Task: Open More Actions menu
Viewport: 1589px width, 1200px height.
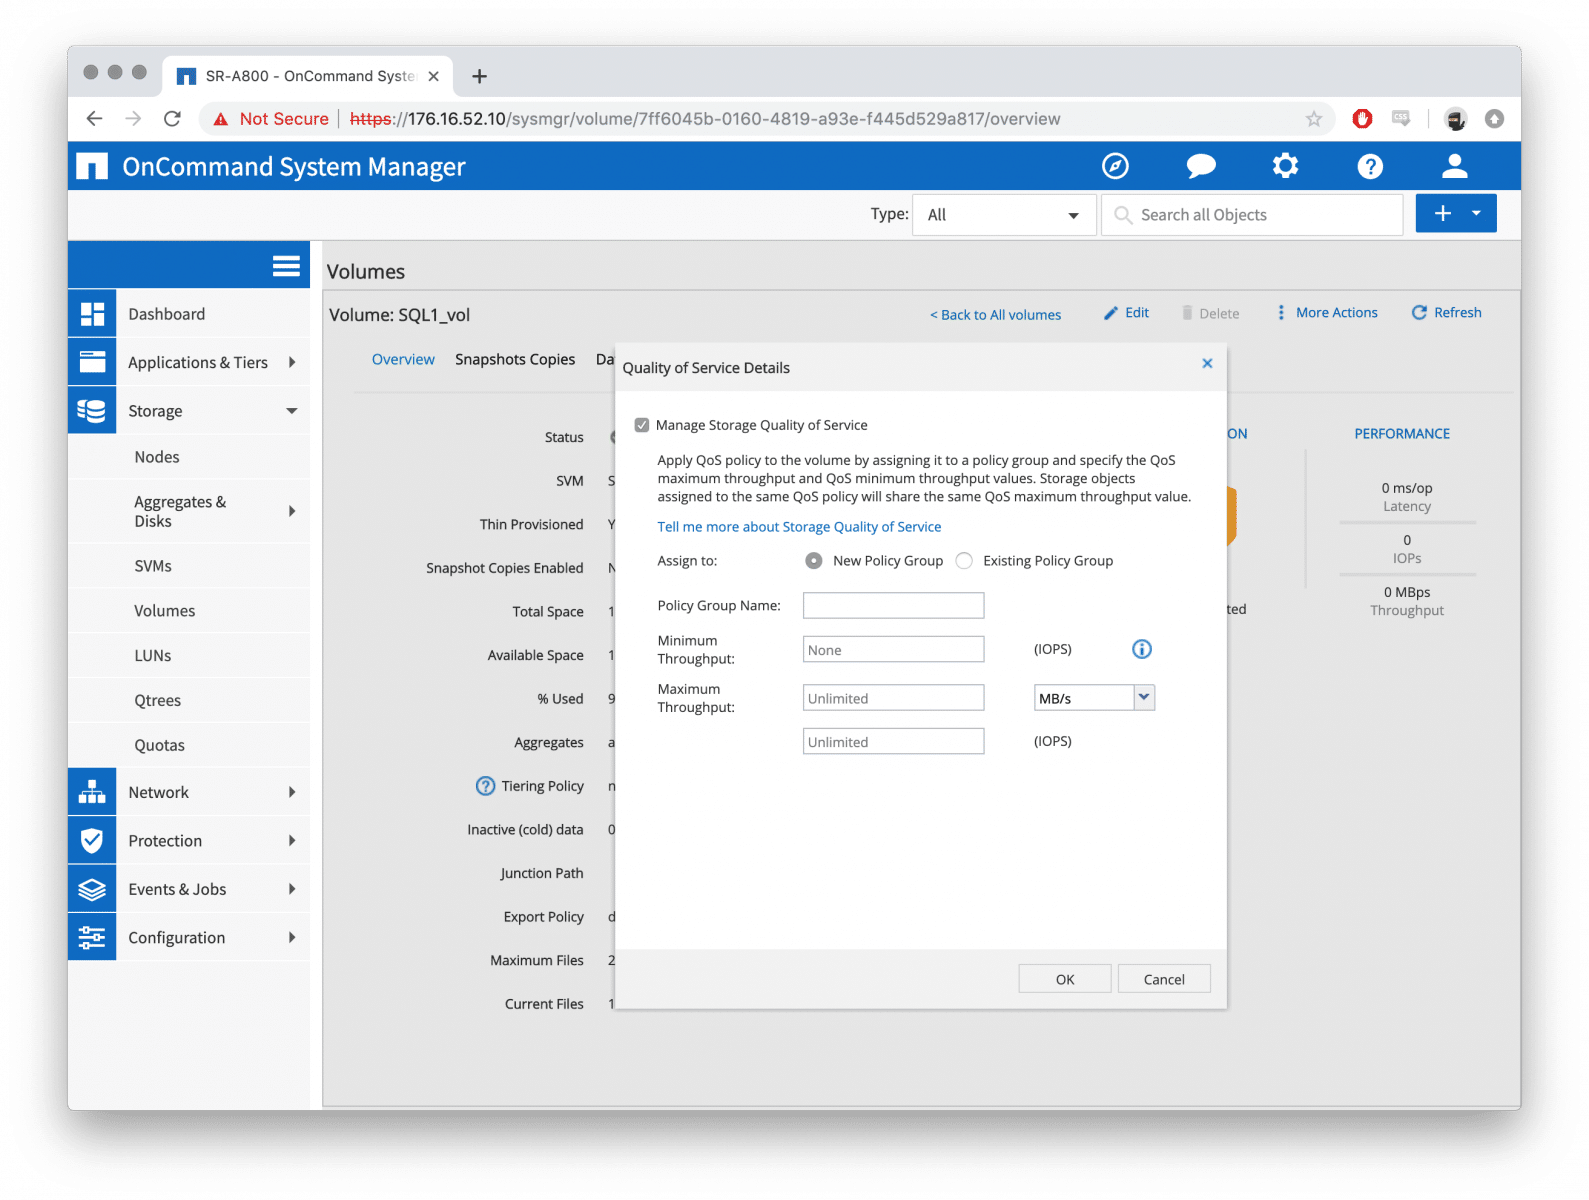Action: click(1327, 313)
